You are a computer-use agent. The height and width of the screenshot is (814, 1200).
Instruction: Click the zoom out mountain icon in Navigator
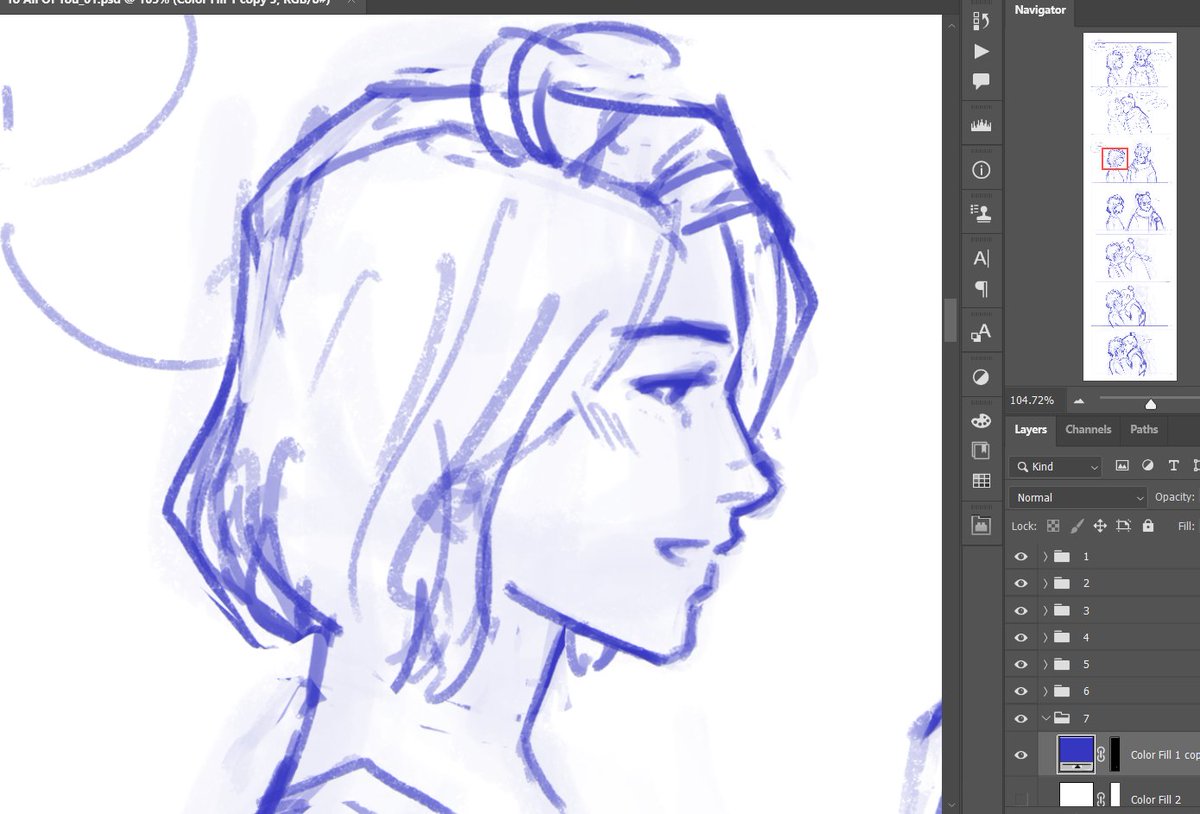(1079, 401)
